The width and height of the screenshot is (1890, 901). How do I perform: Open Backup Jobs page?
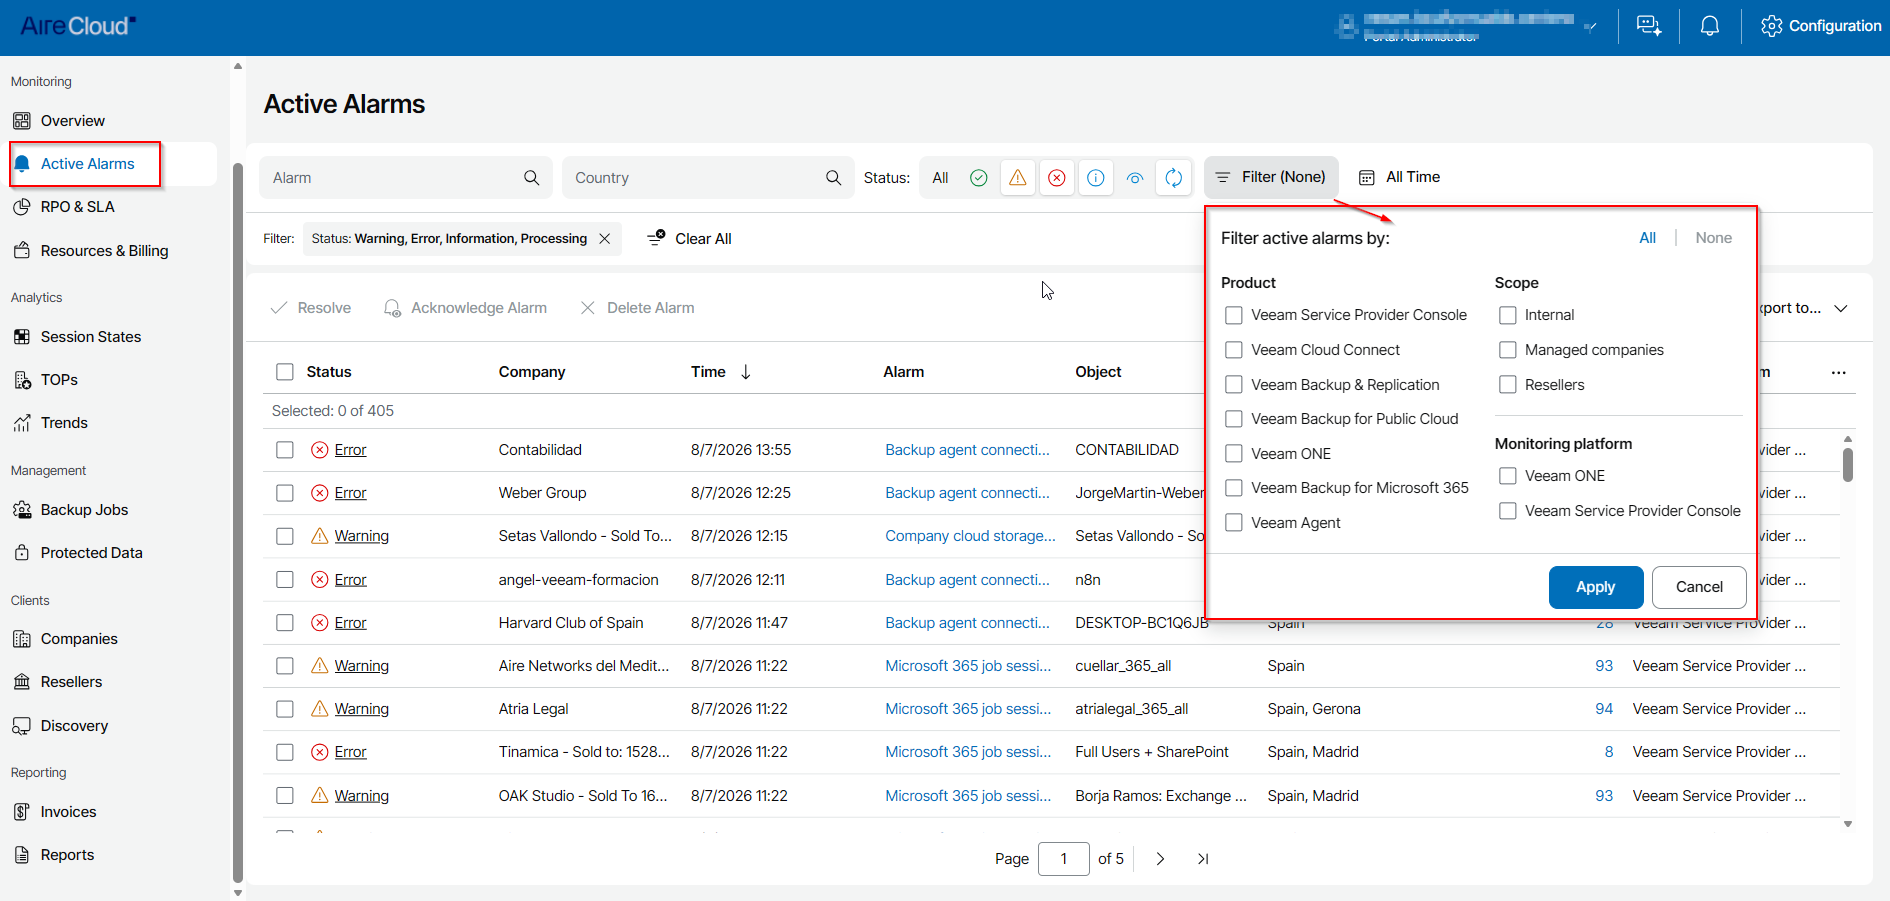tap(84, 510)
